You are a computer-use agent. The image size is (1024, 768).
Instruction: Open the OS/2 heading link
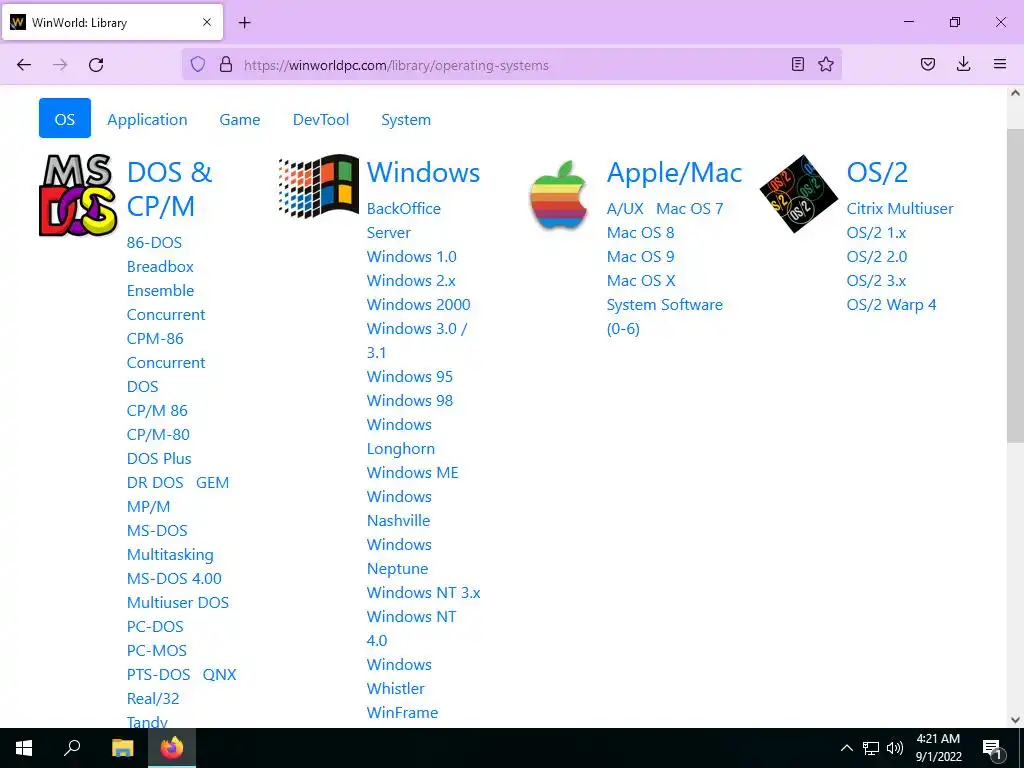point(877,172)
